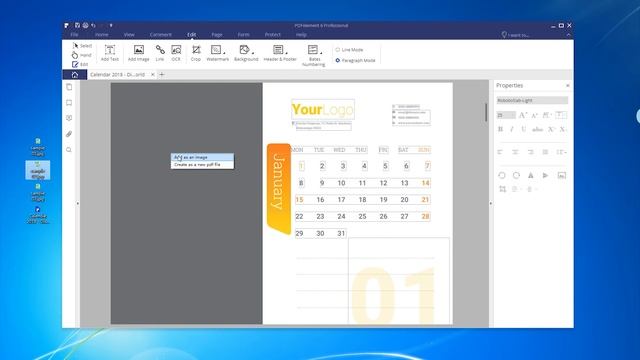Image resolution: width=640 pixels, height=360 pixels.
Task: Center align text in Properties
Action: pyautogui.click(x=516, y=152)
